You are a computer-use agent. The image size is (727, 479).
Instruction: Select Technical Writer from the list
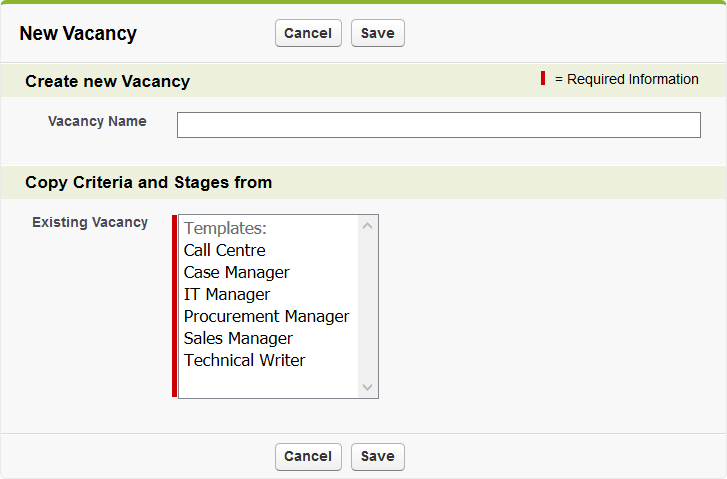(245, 360)
